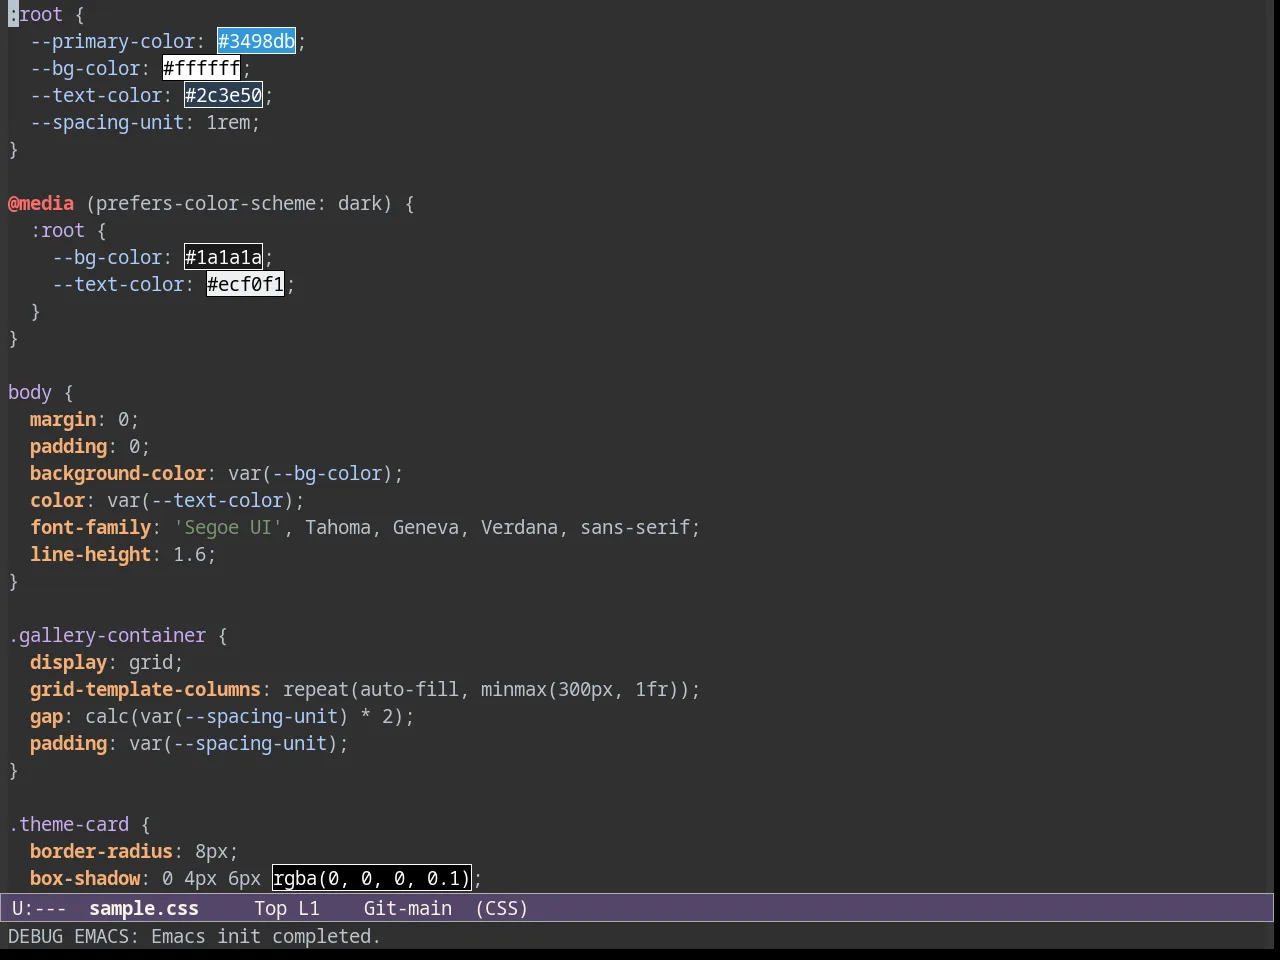Click the echo area message
Viewport: 1280px width, 960px height.
[x=194, y=936]
